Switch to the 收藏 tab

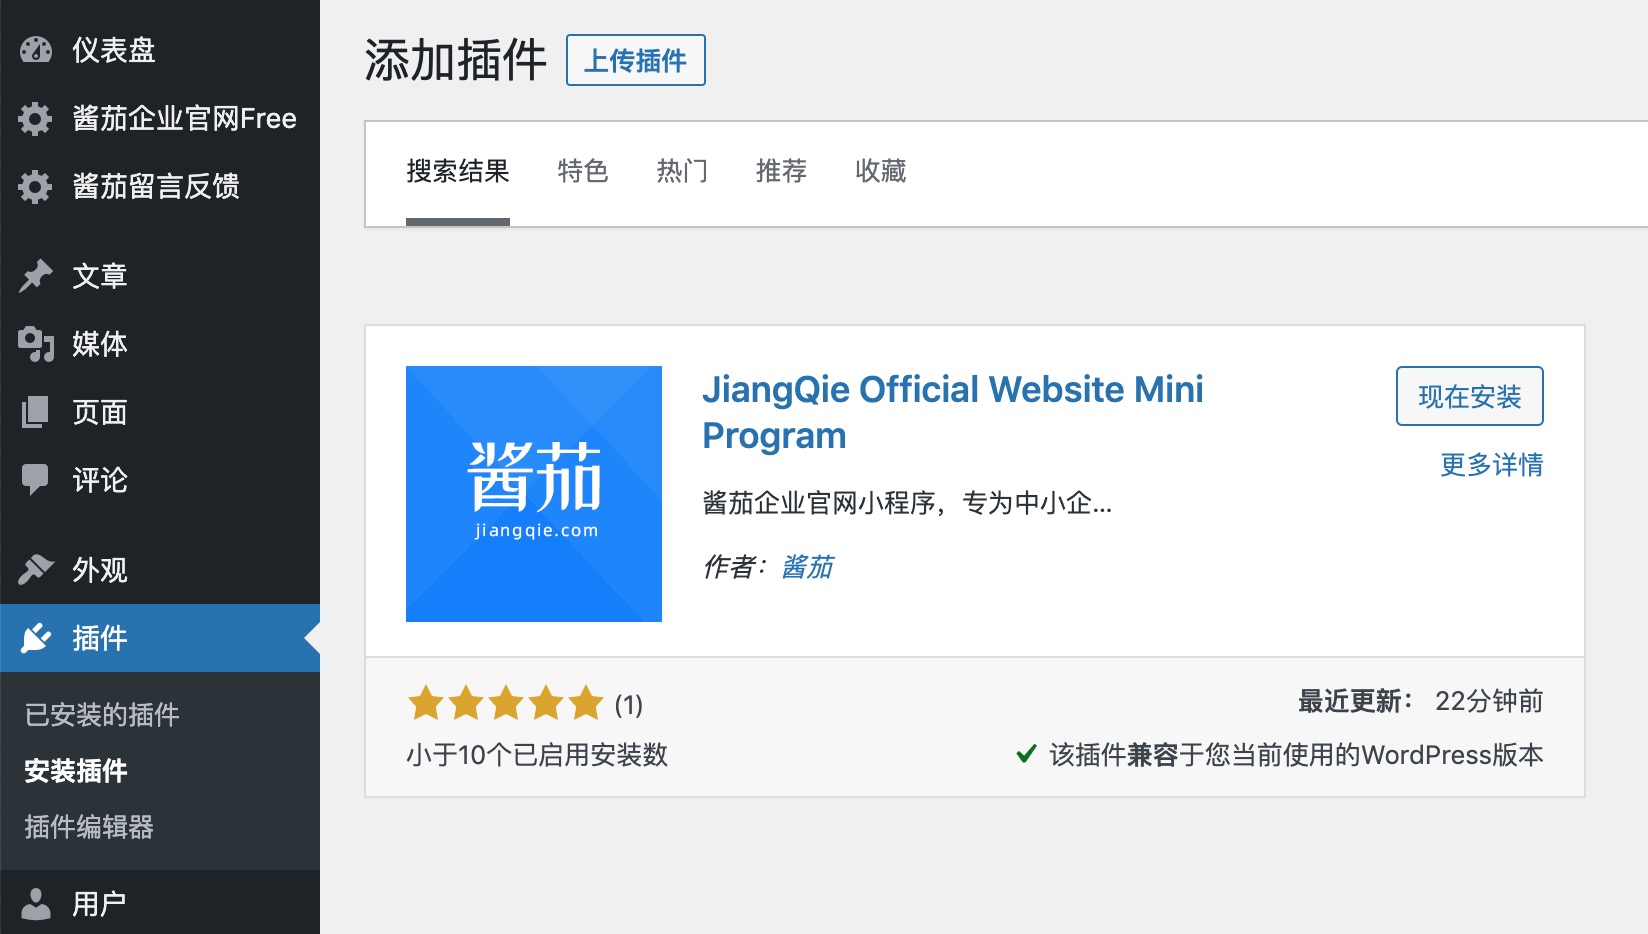point(881,171)
